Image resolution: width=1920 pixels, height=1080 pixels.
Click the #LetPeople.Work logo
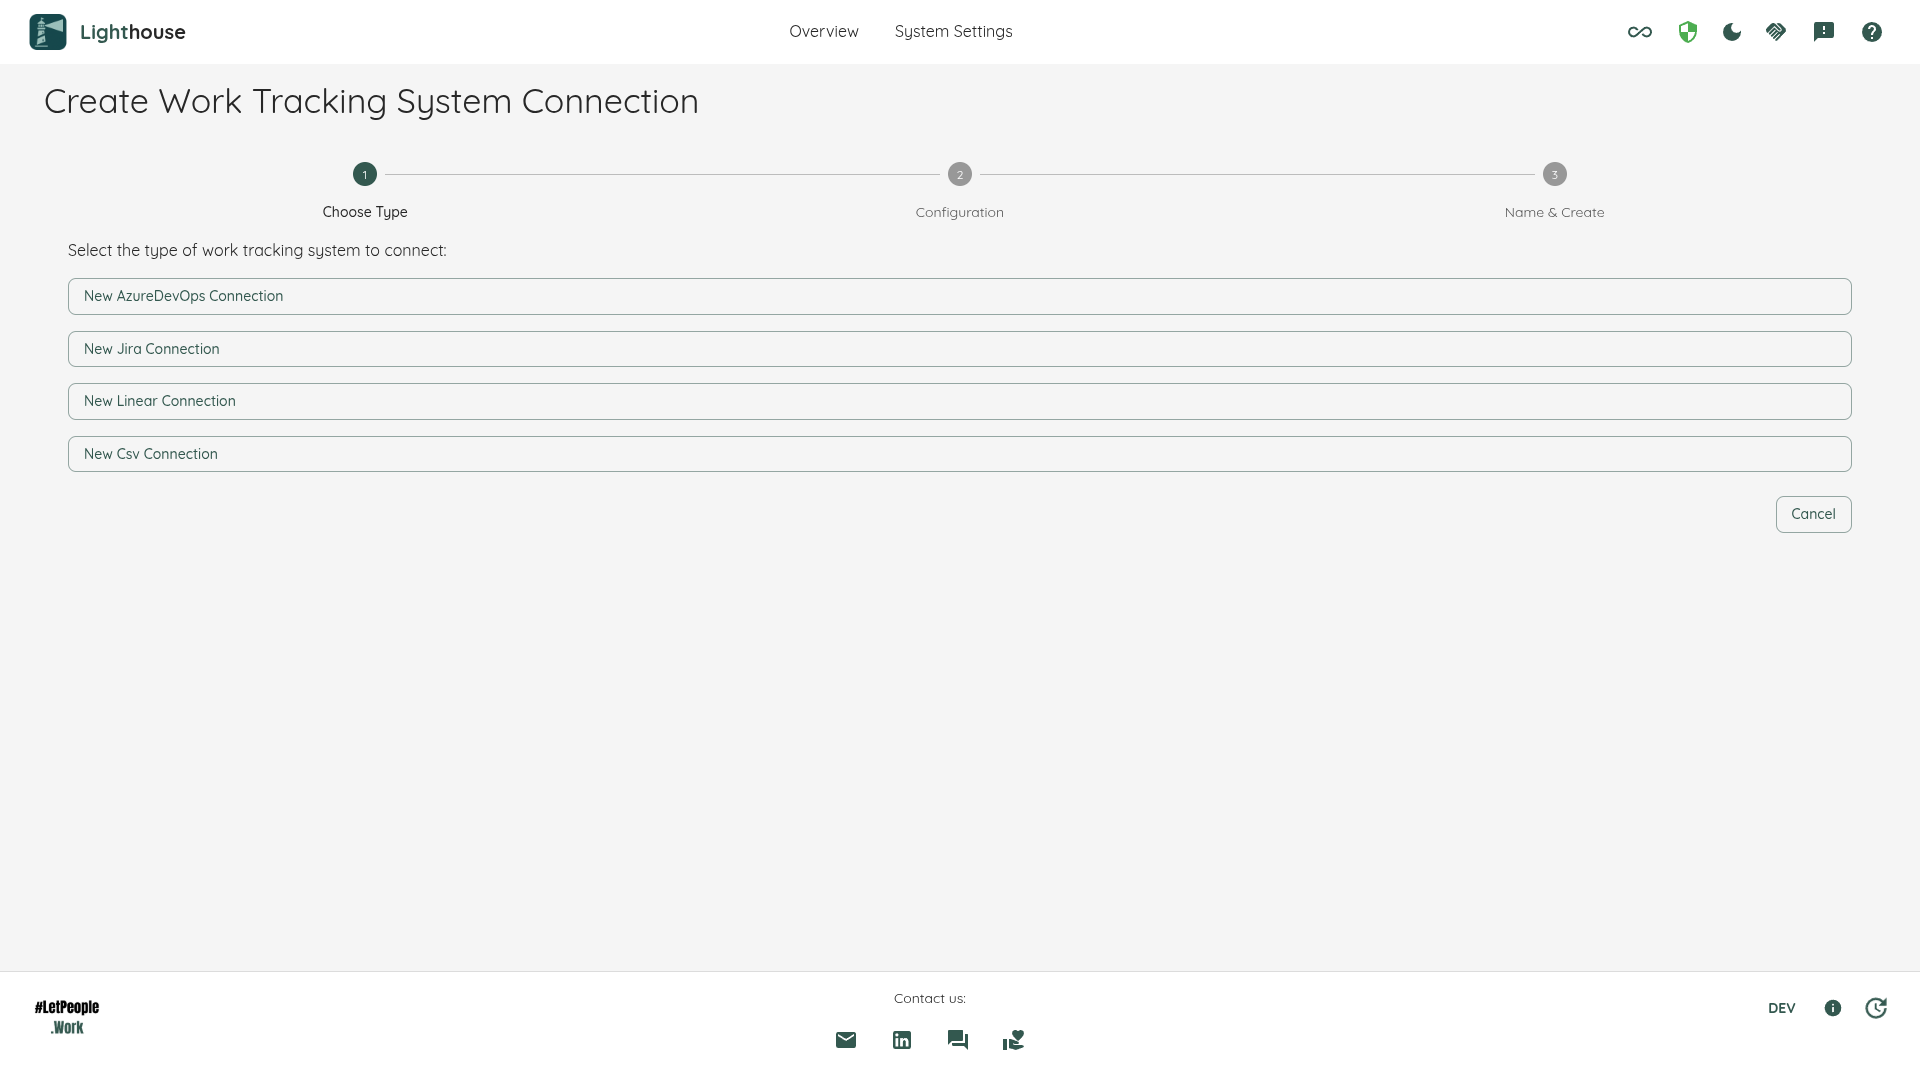click(66, 1015)
